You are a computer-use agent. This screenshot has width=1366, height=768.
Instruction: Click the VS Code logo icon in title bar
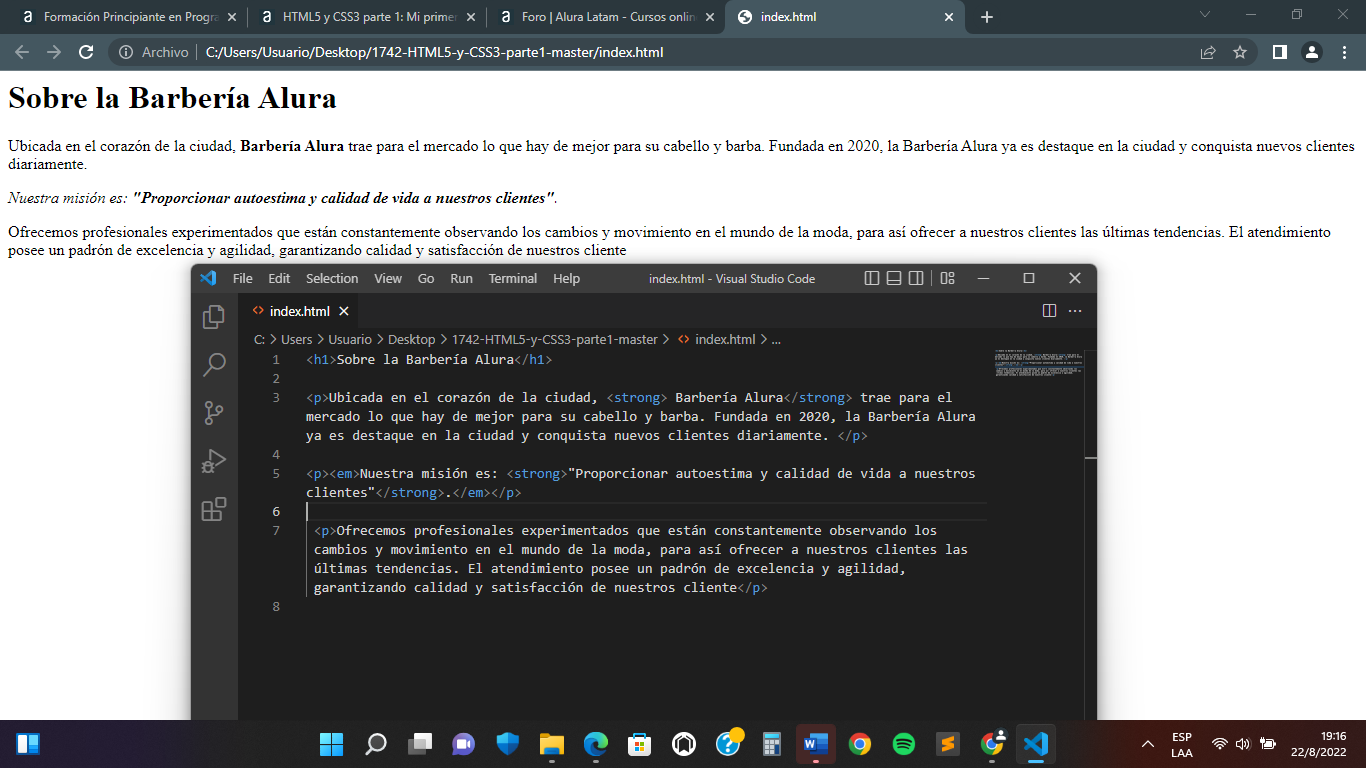[x=208, y=278]
